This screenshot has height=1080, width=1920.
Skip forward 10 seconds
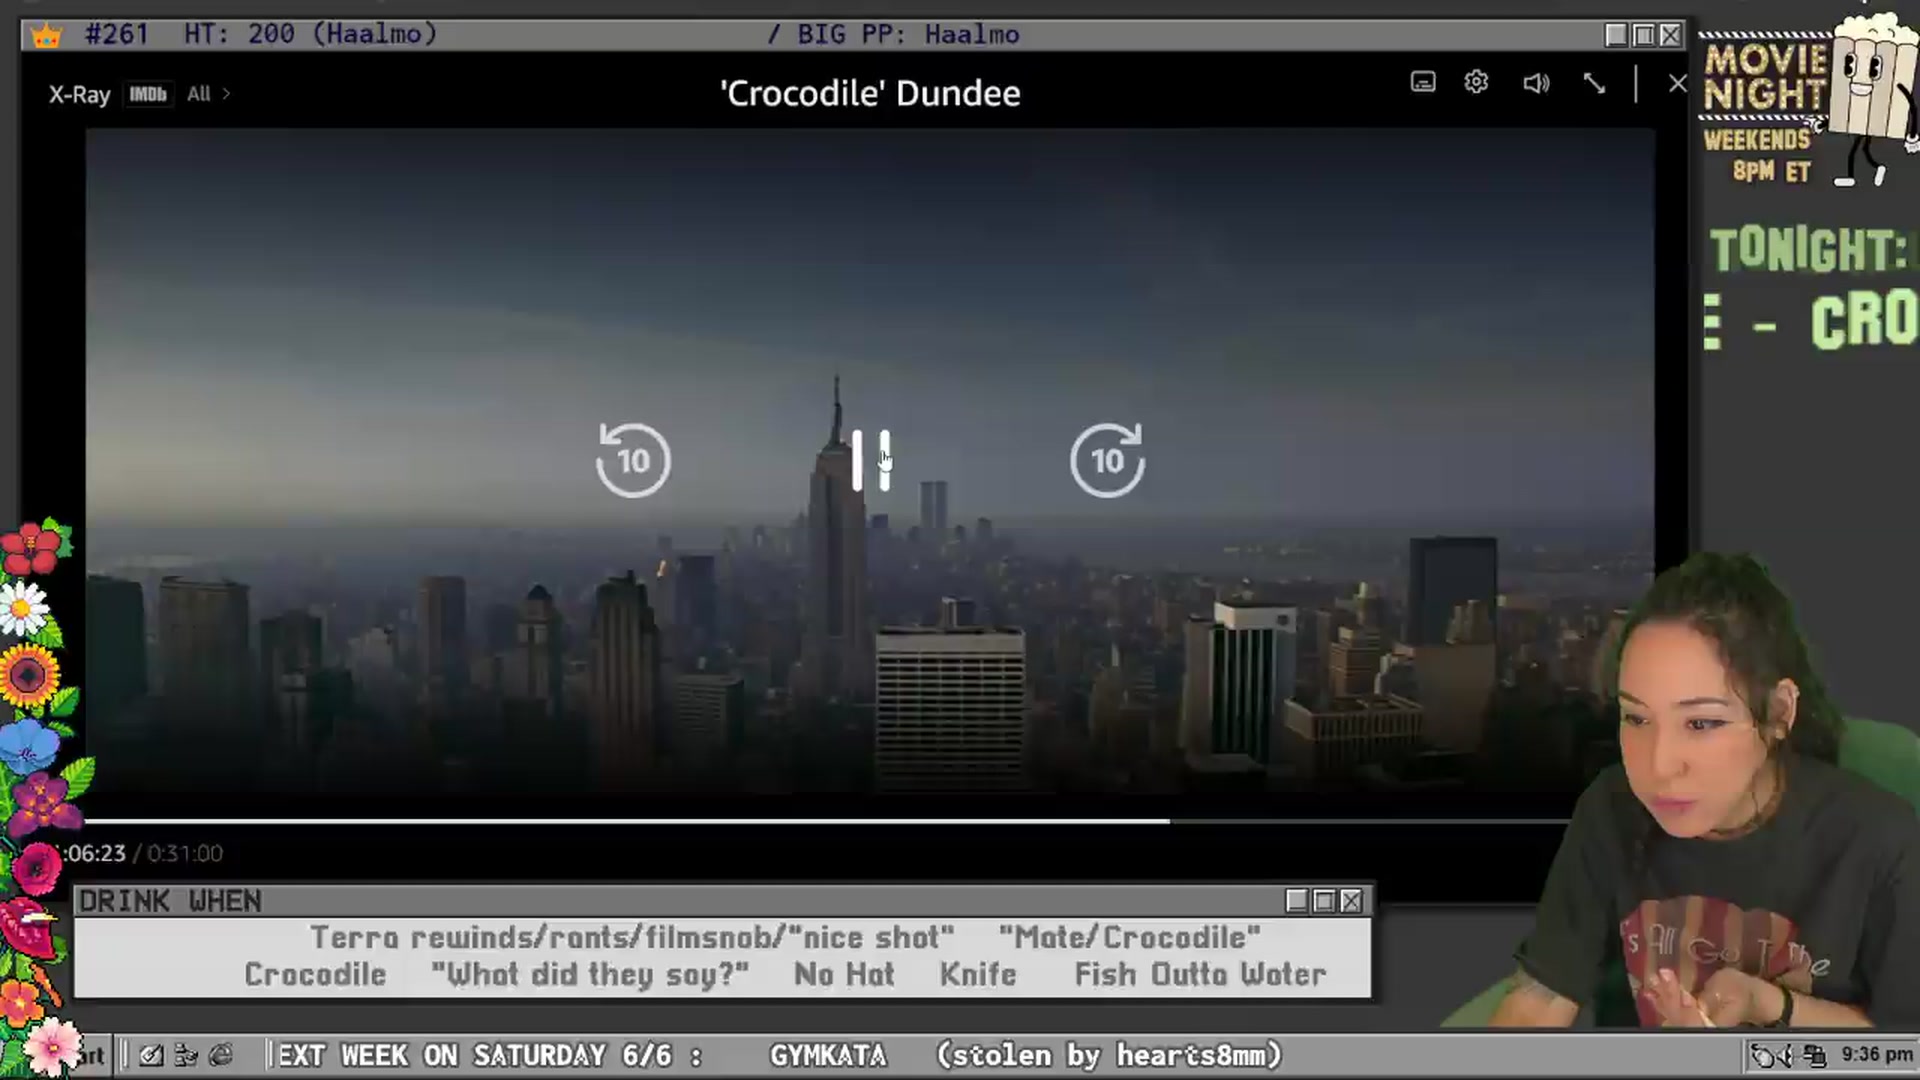coord(1107,460)
